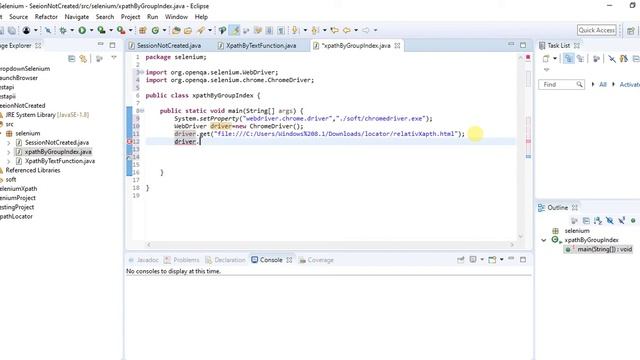Click the Activate link in Task List

click(x=629, y=84)
